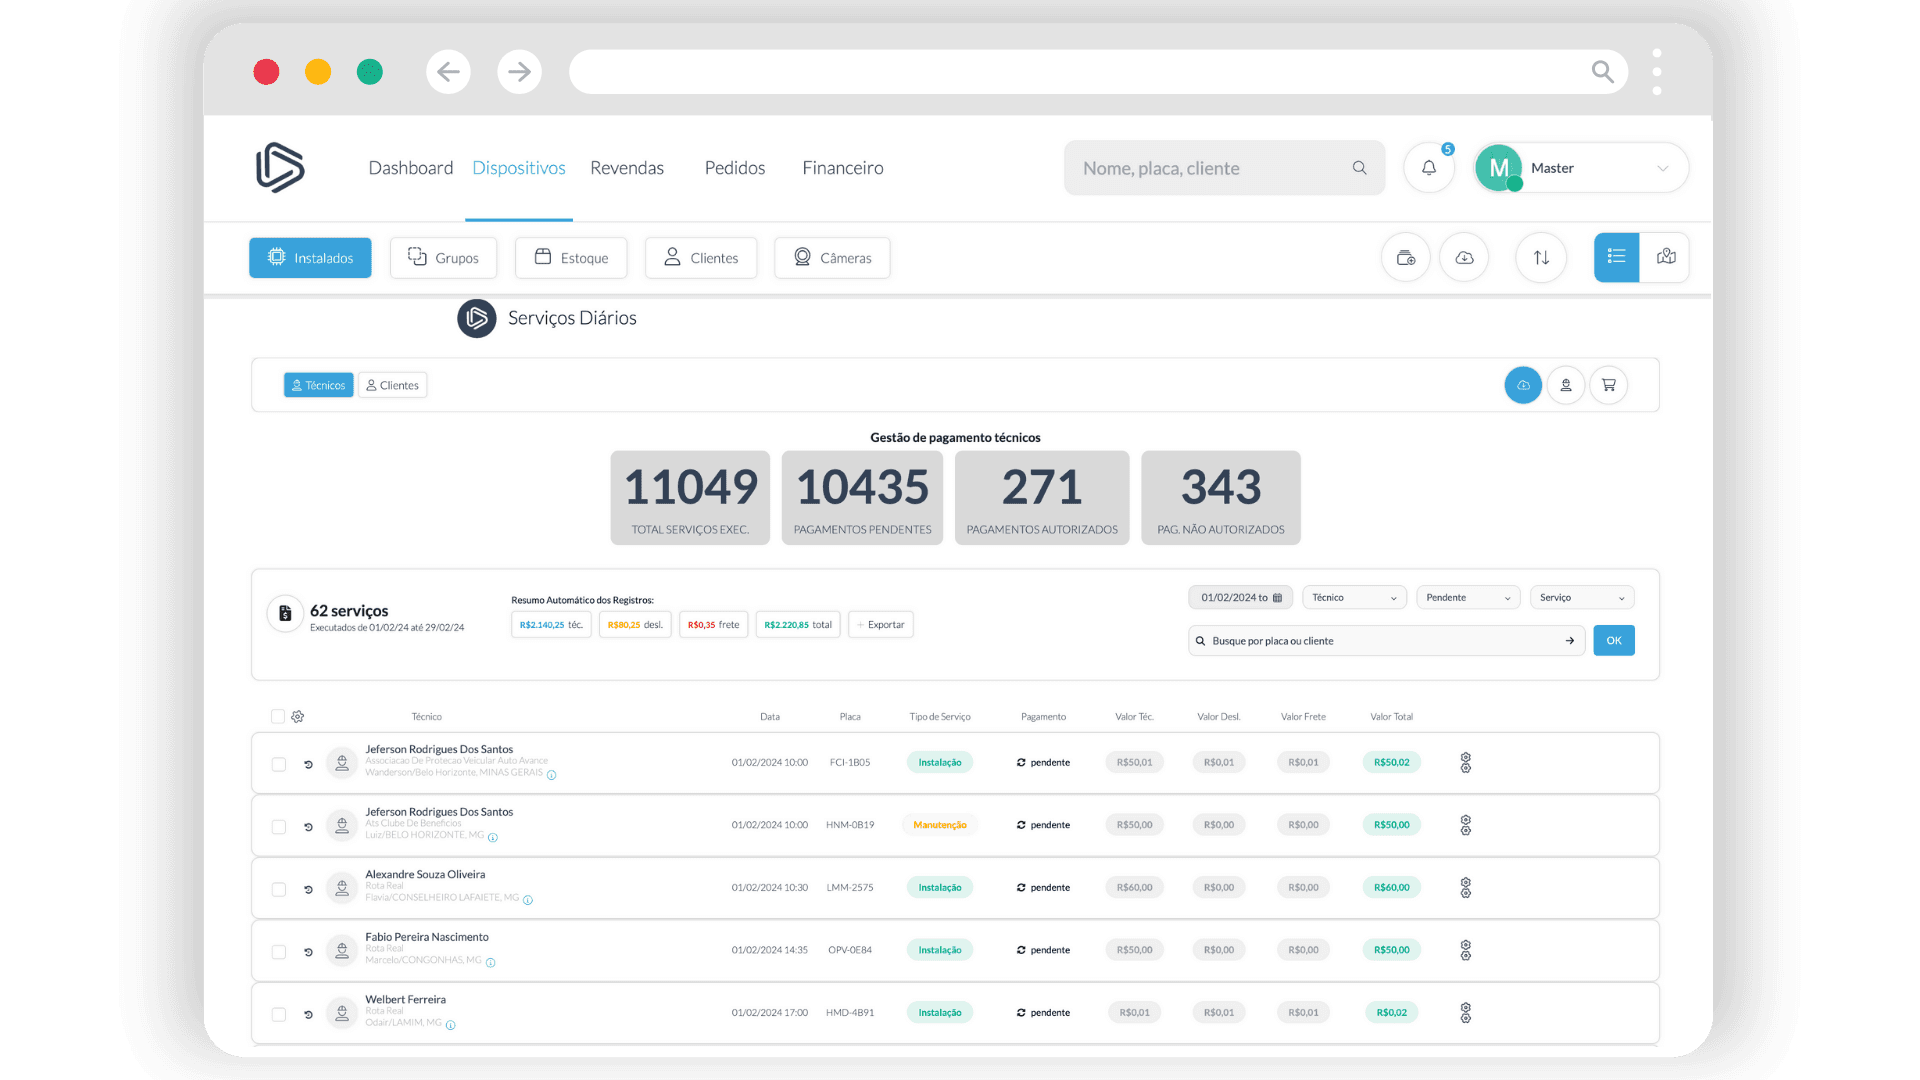The width and height of the screenshot is (1920, 1080).
Task: Expand the Técnico filter dropdown
Action: (x=1353, y=598)
